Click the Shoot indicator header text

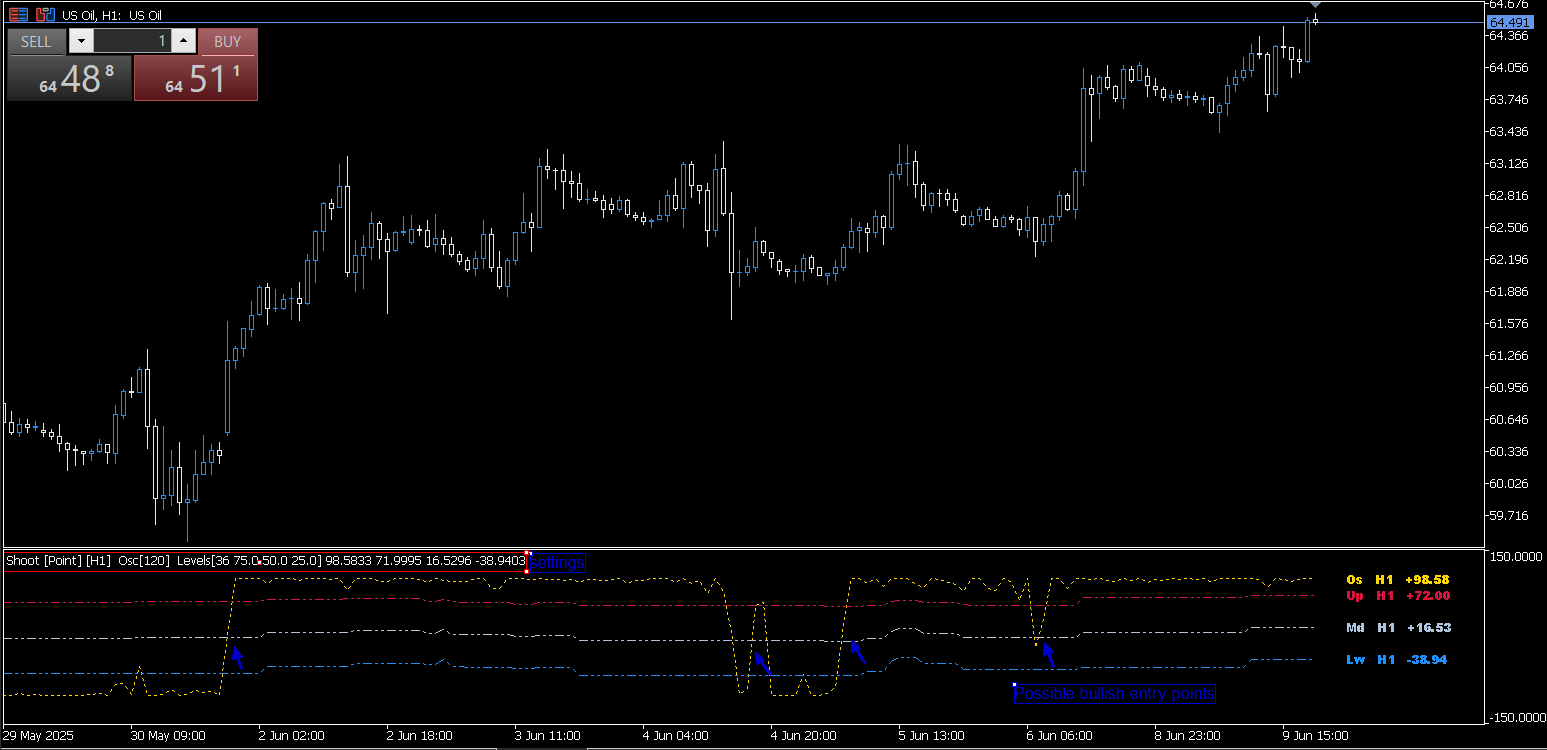point(265,561)
